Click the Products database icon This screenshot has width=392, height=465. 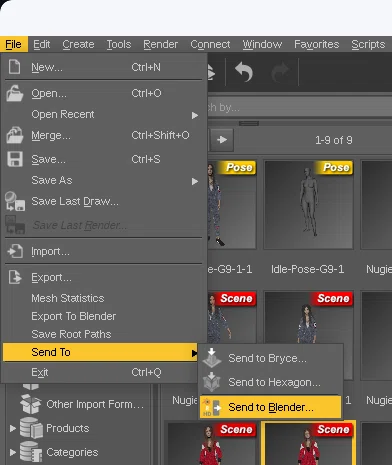coord(31,428)
